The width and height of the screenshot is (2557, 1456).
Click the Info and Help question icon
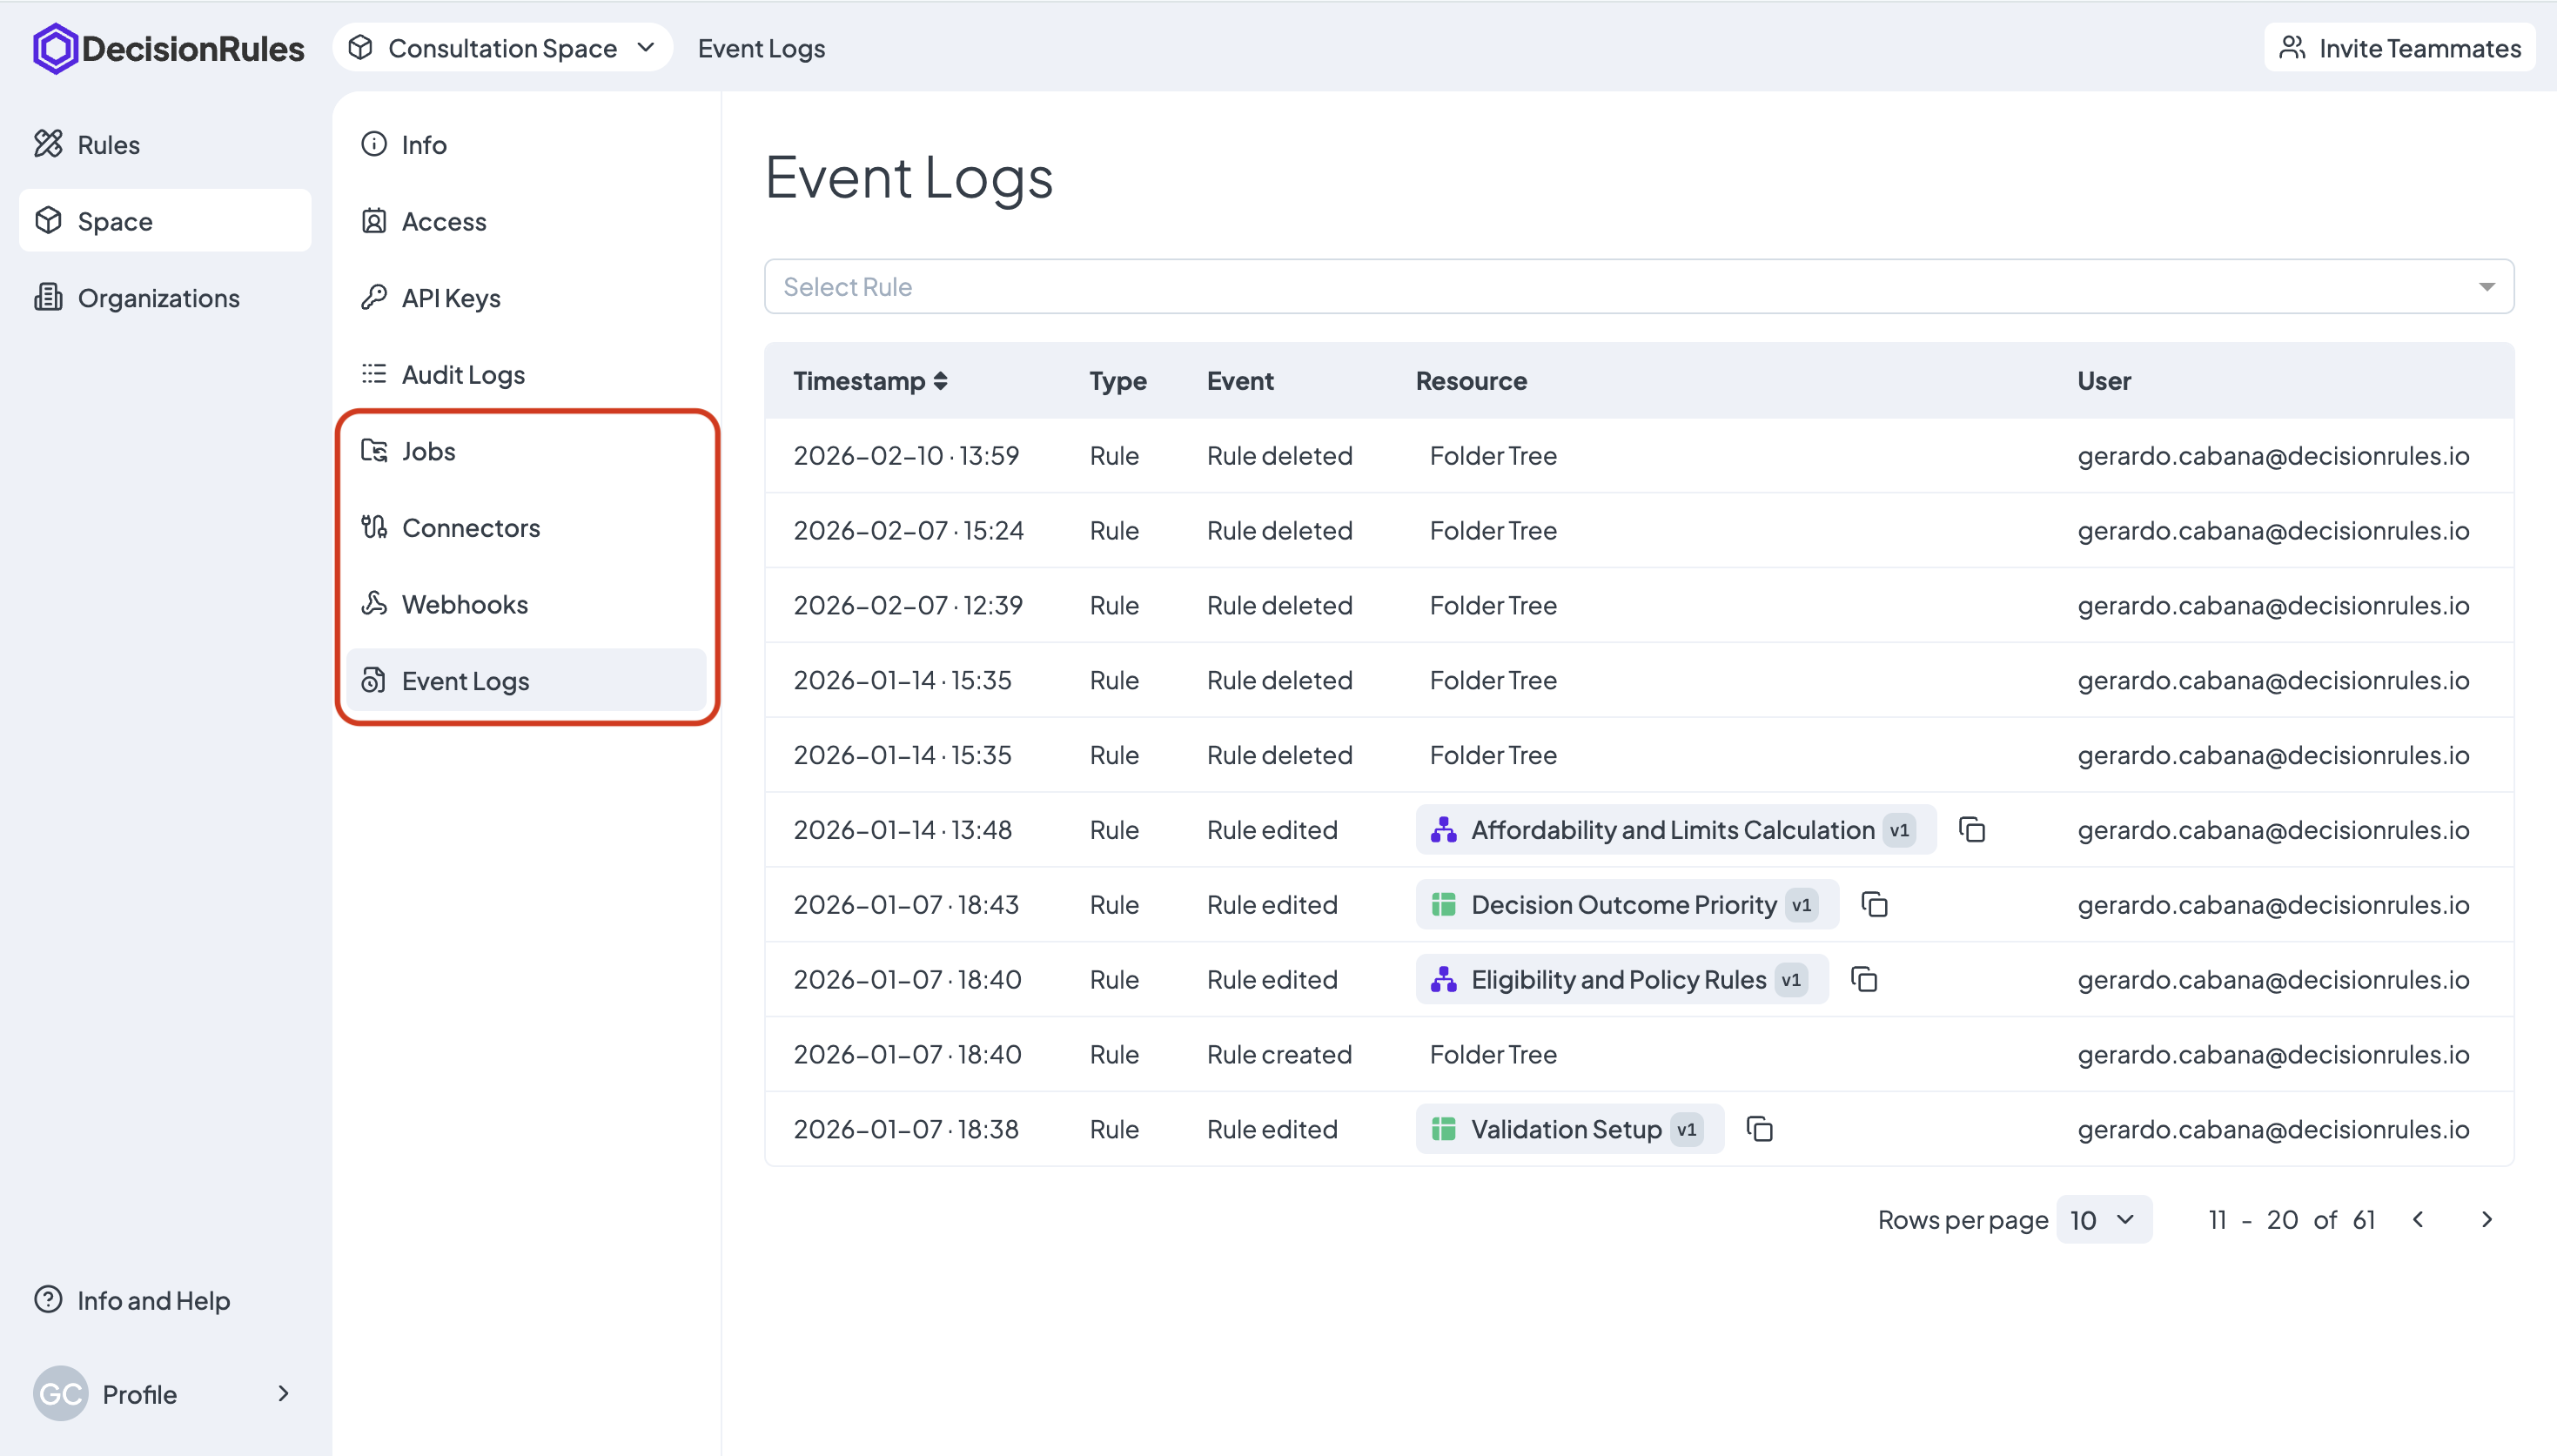pos(48,1299)
